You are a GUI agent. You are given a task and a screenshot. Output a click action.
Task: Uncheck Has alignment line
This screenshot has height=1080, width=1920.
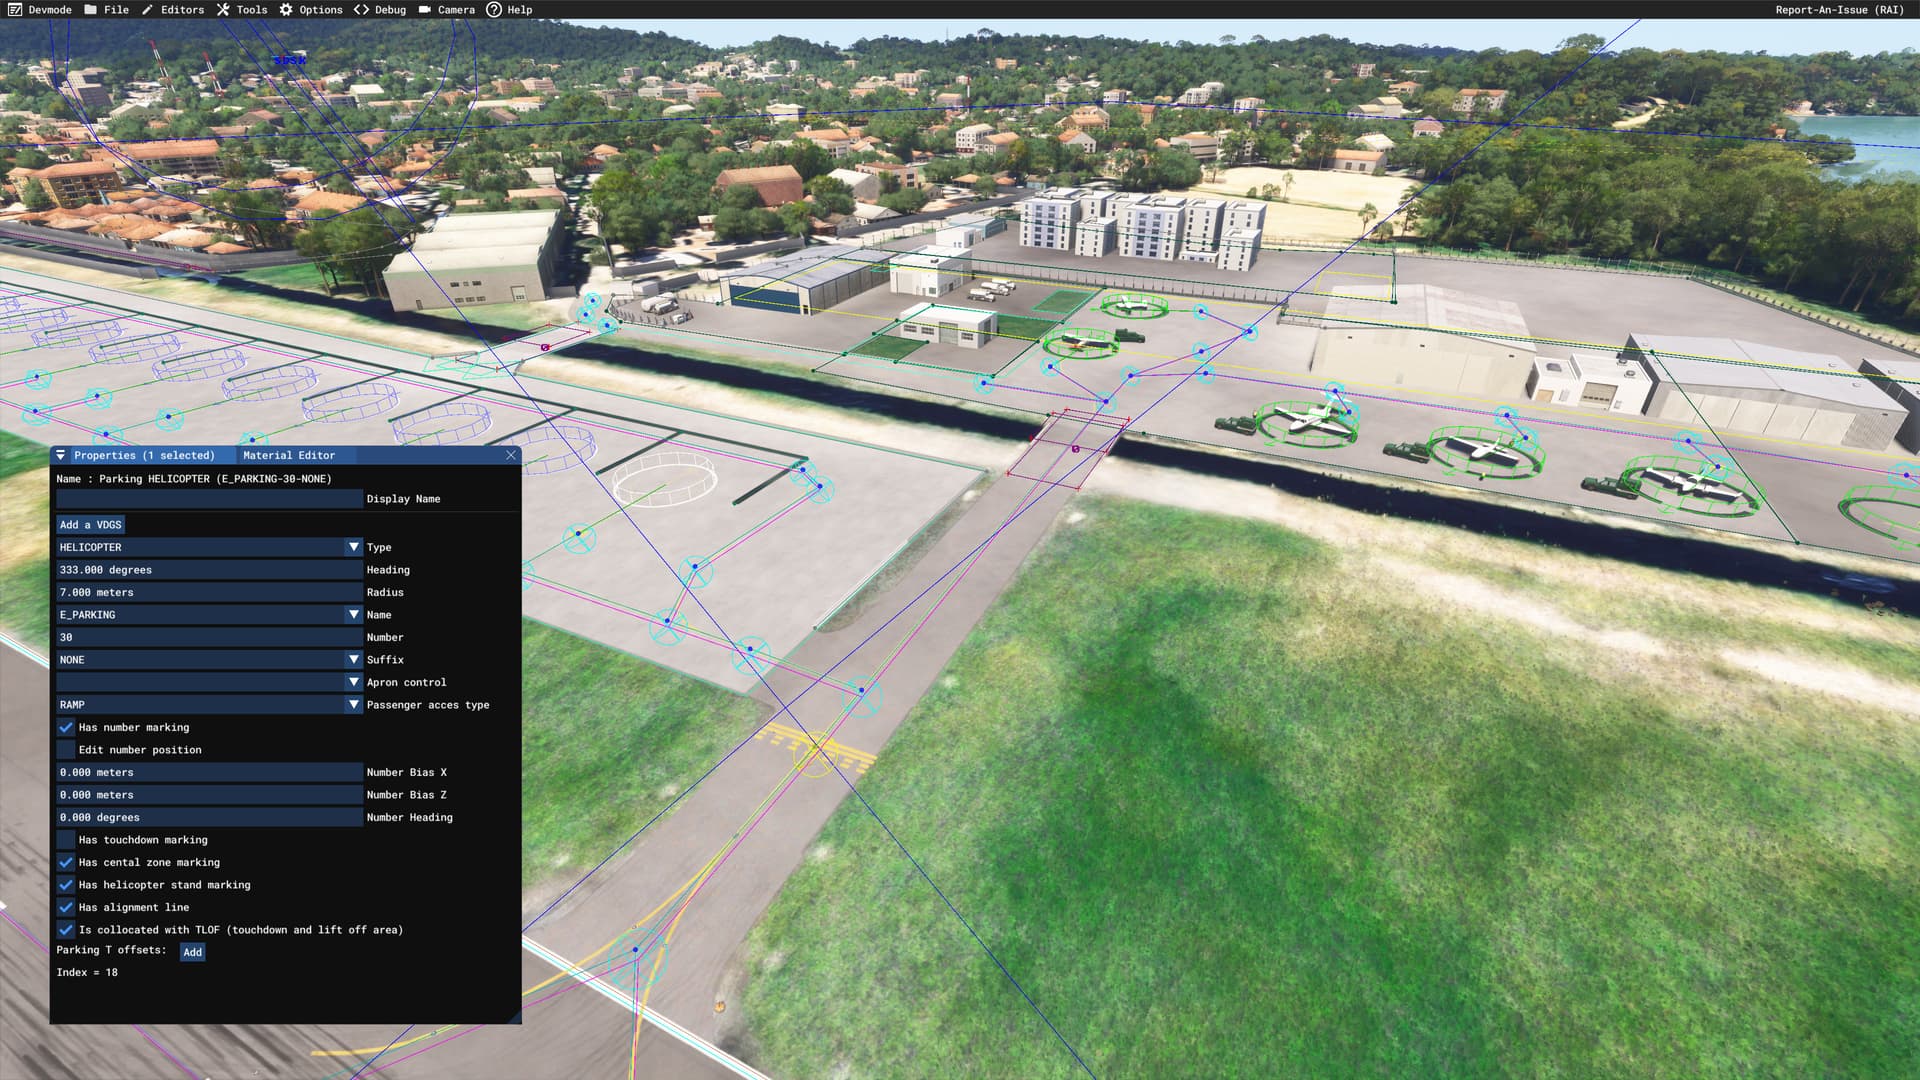[66, 907]
